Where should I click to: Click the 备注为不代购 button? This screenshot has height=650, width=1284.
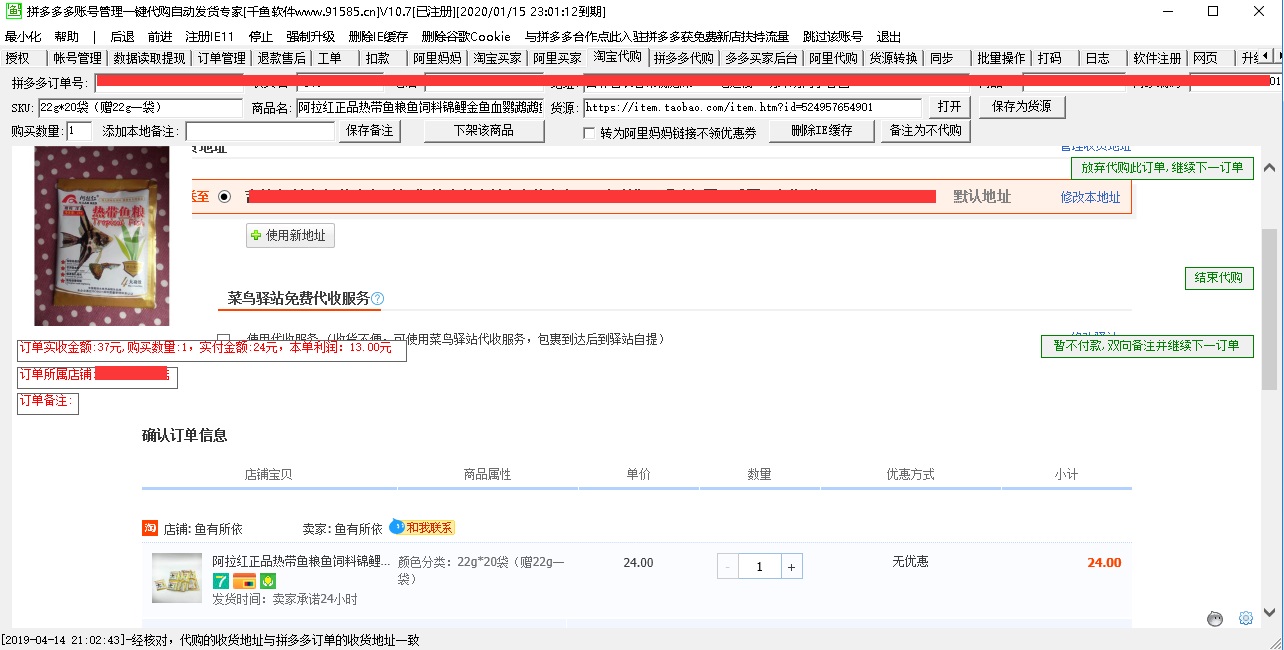(925, 131)
